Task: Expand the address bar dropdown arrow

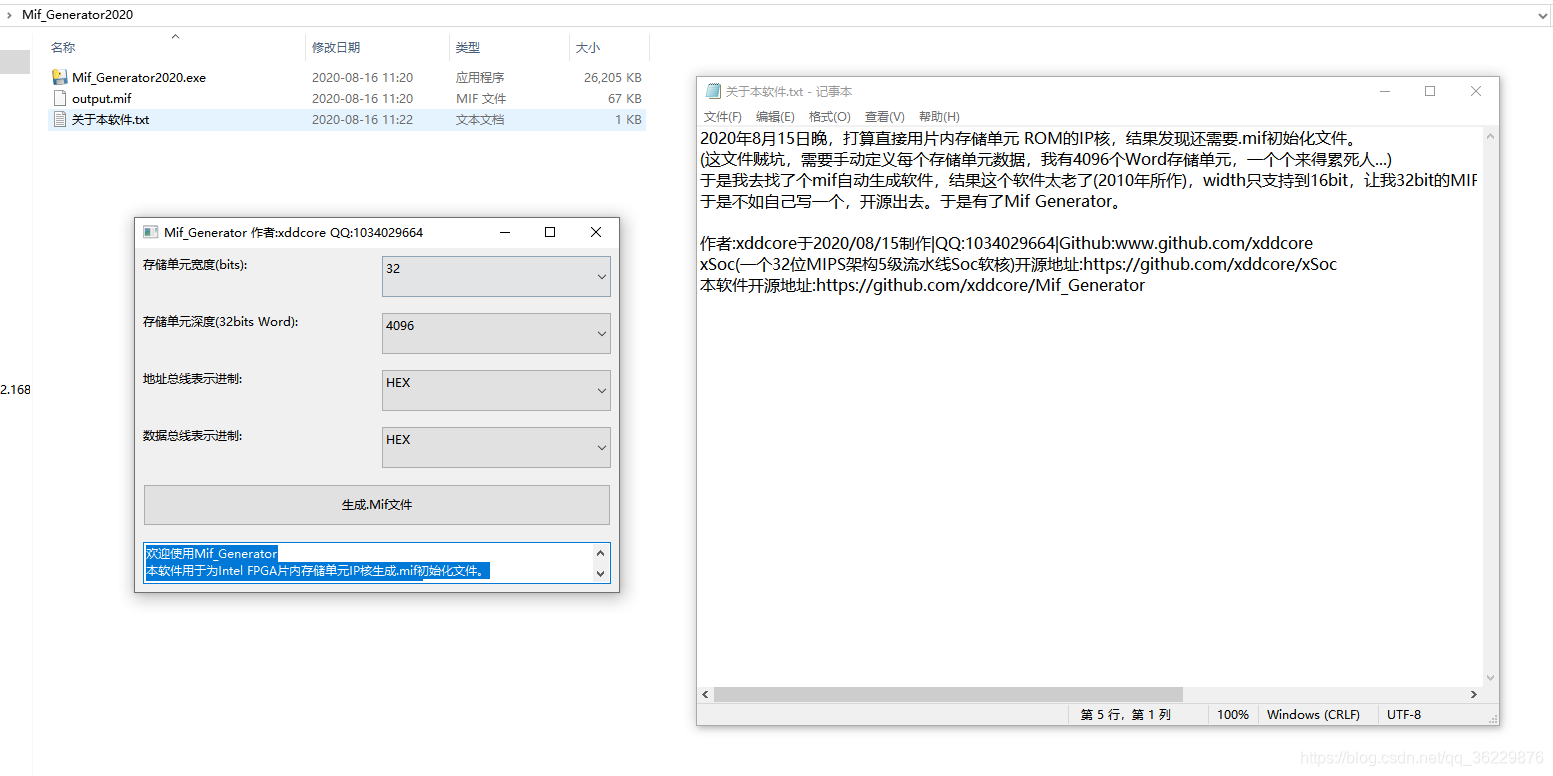Action: (1542, 14)
